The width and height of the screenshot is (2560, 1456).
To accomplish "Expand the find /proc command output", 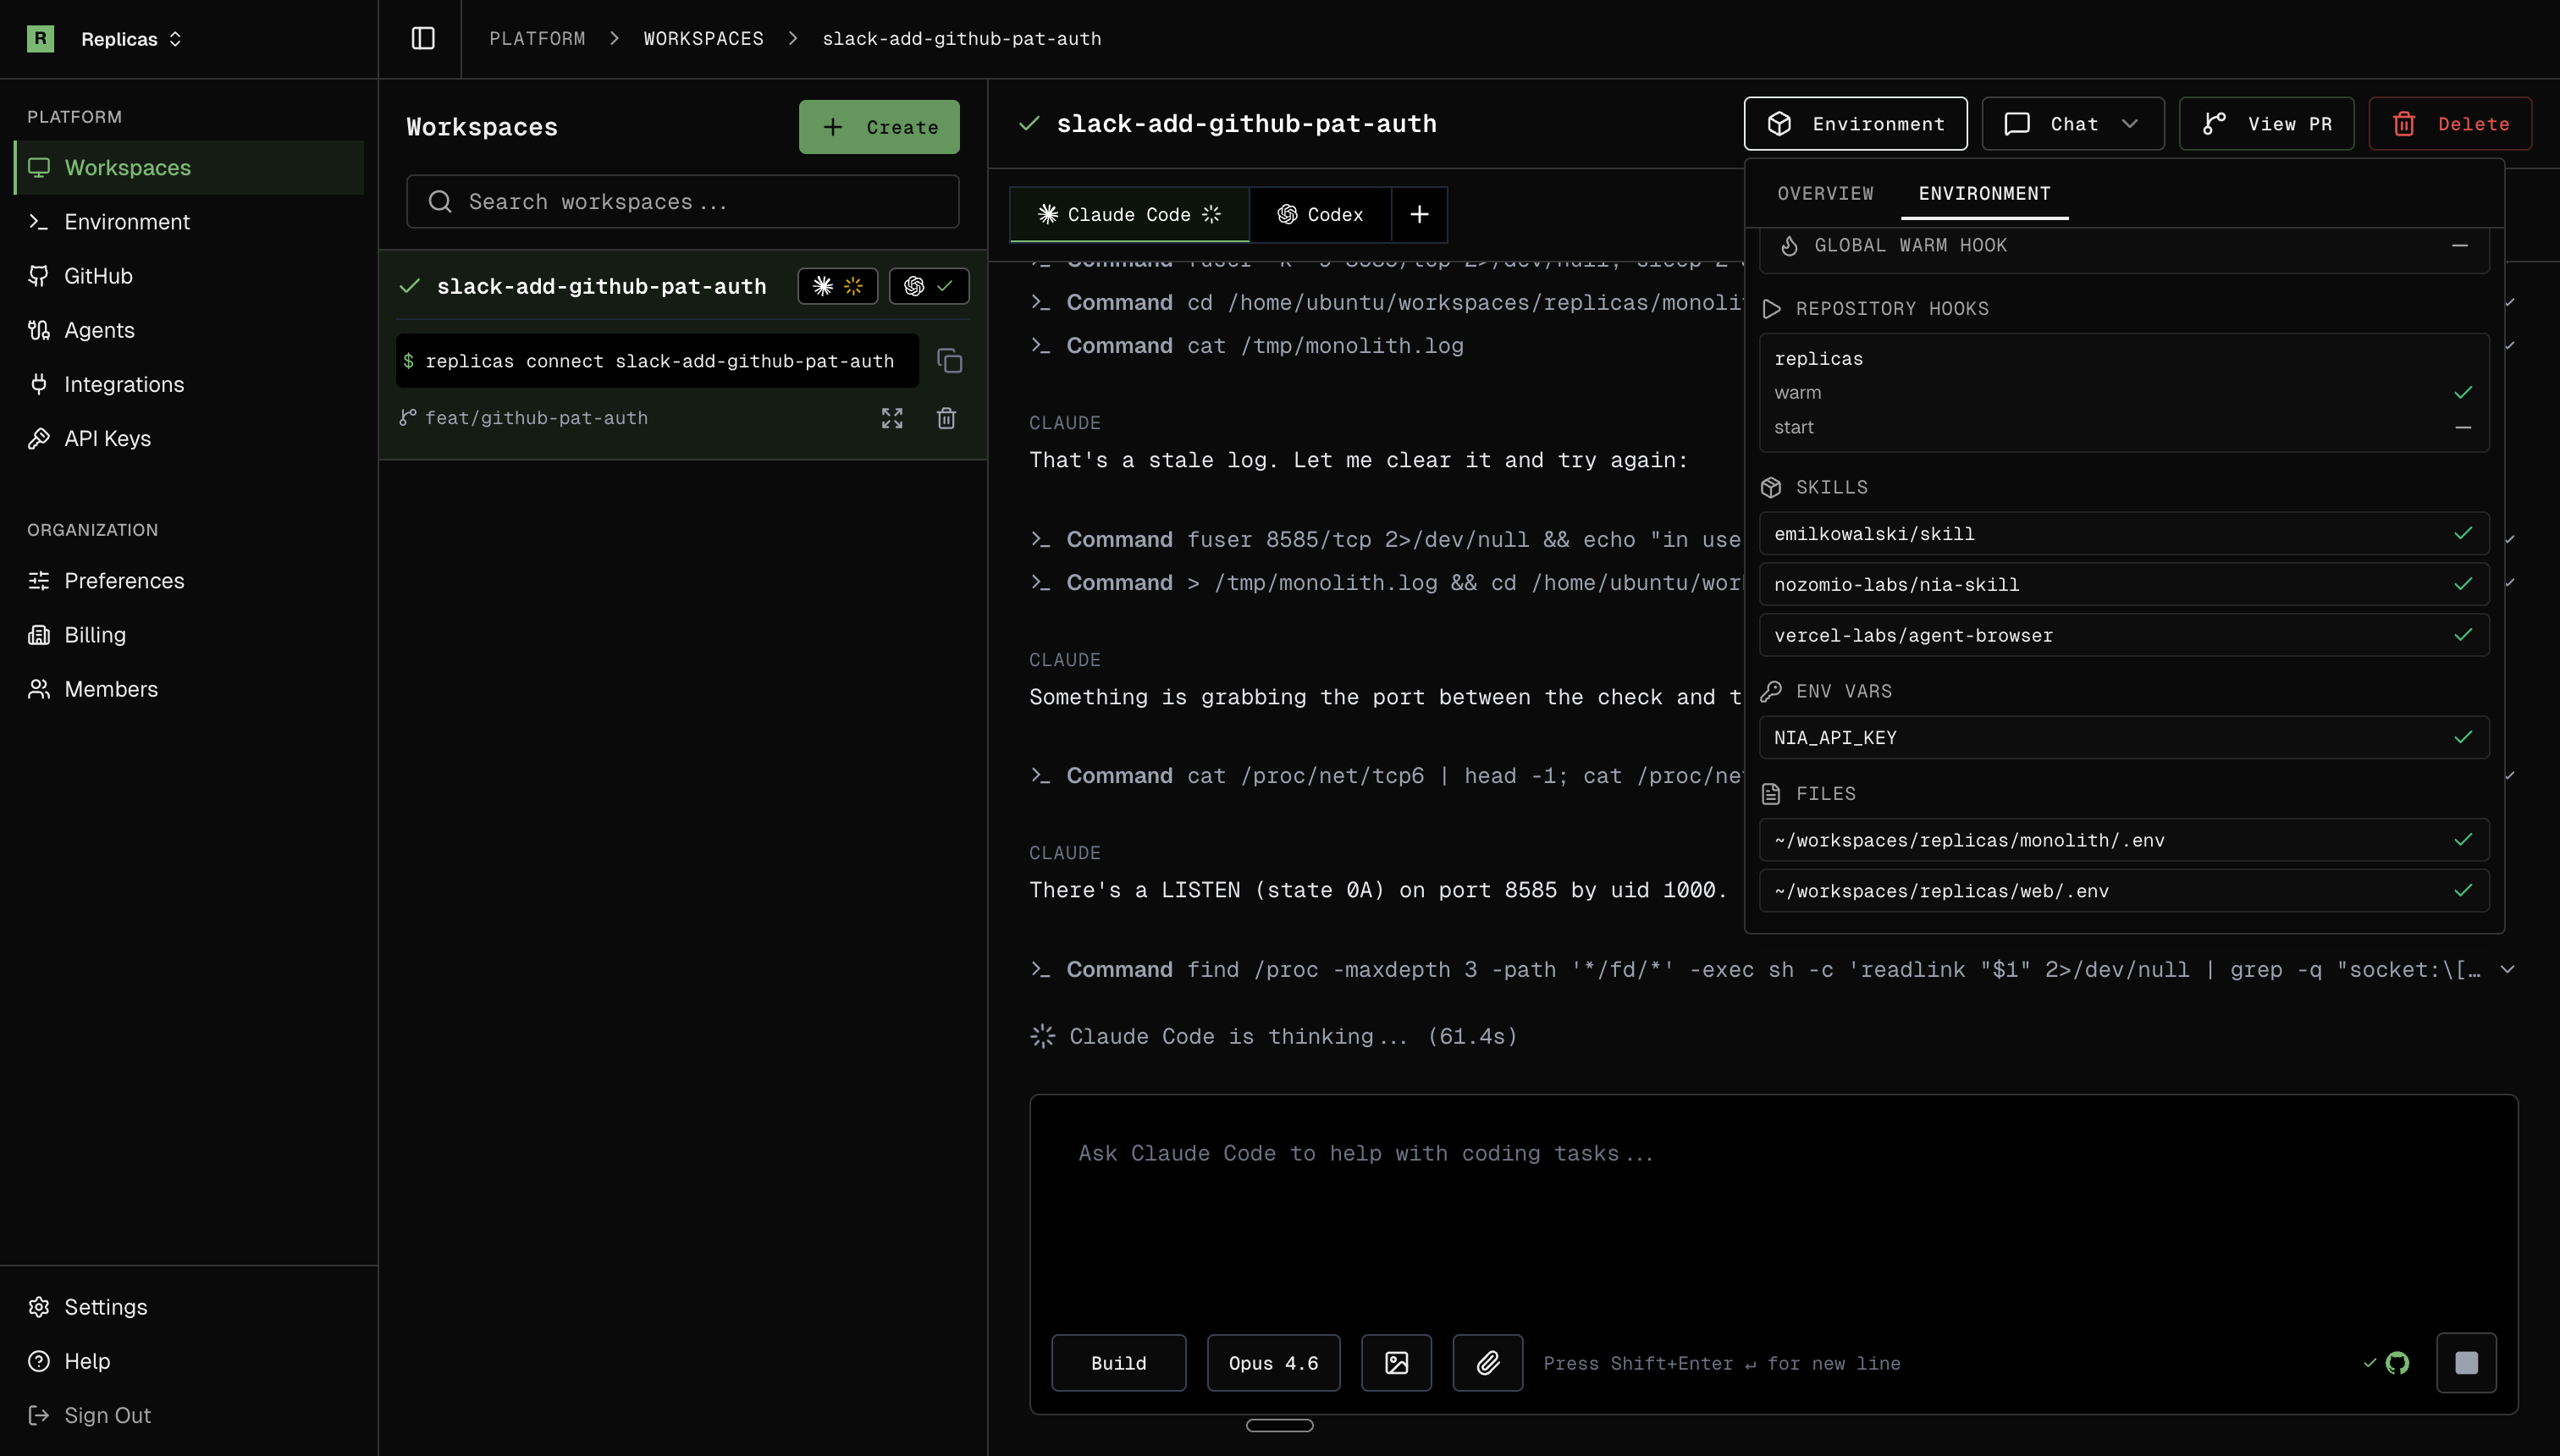I will tap(2507, 969).
